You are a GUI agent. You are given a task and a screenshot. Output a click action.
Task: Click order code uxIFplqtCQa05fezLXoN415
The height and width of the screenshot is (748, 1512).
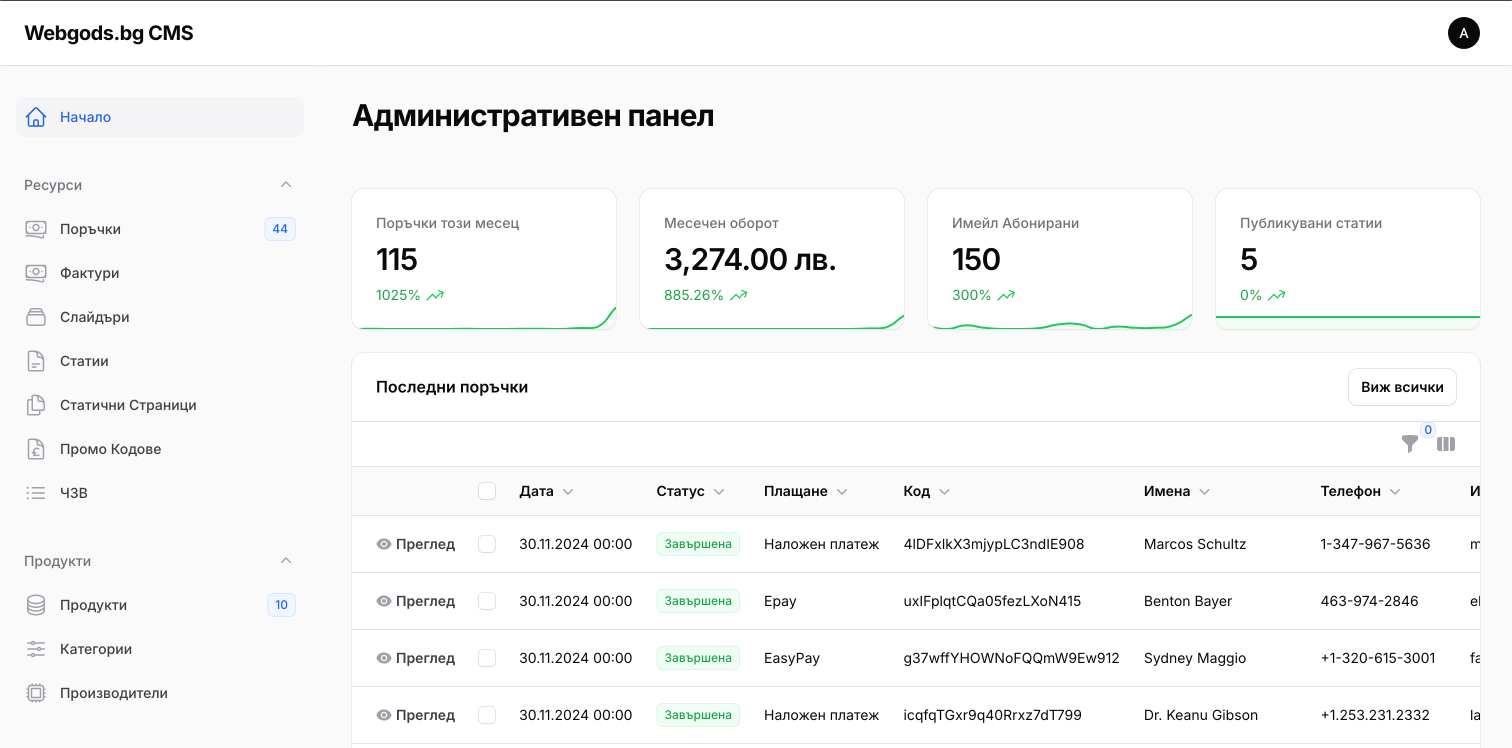[992, 601]
